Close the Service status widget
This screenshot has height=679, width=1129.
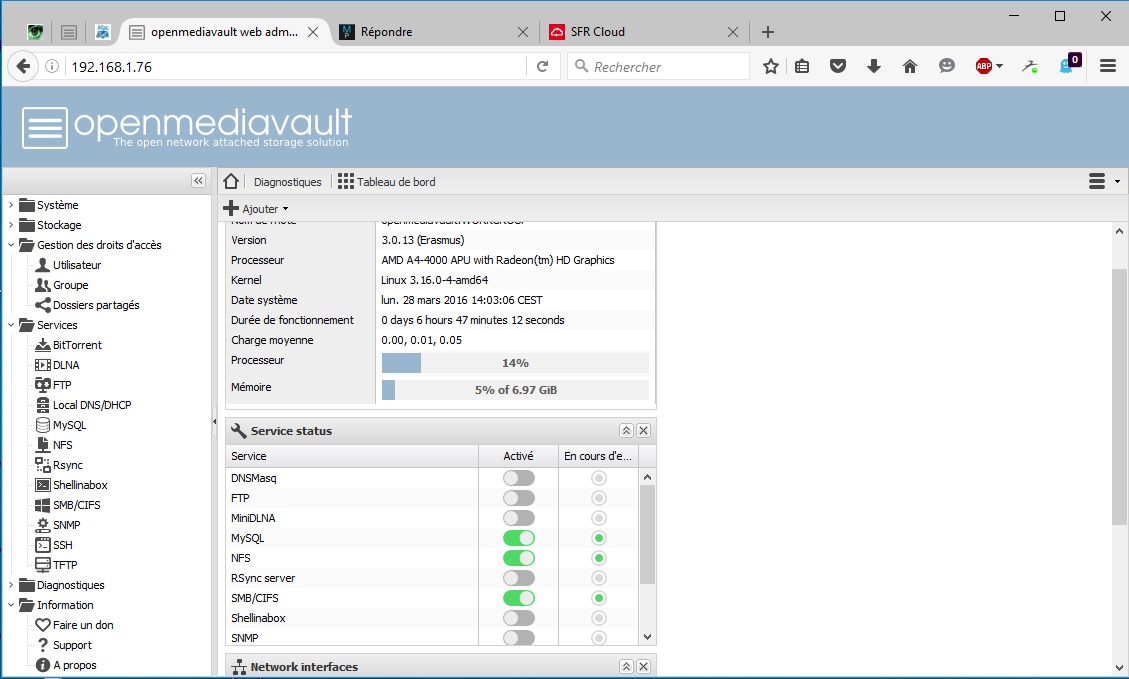(644, 431)
